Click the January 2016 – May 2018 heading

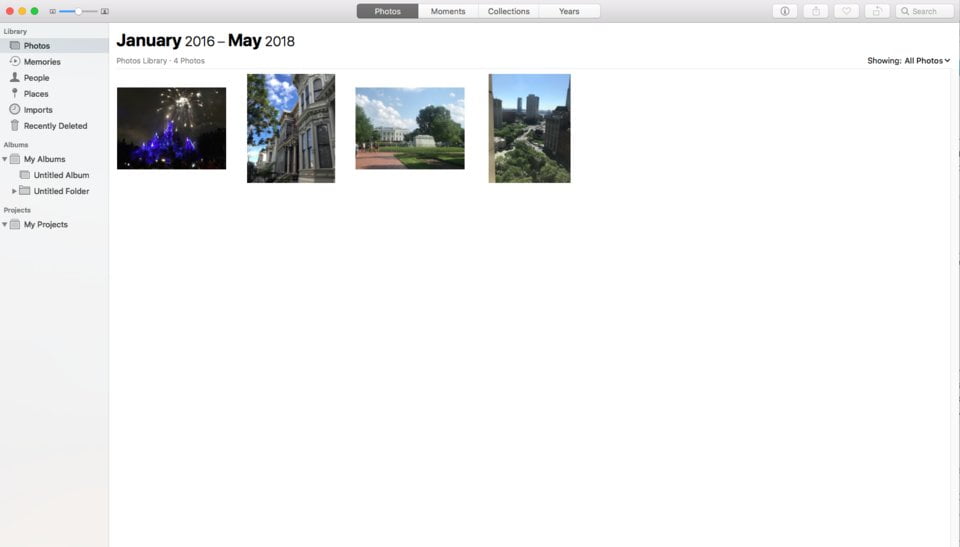pyautogui.click(x=206, y=41)
